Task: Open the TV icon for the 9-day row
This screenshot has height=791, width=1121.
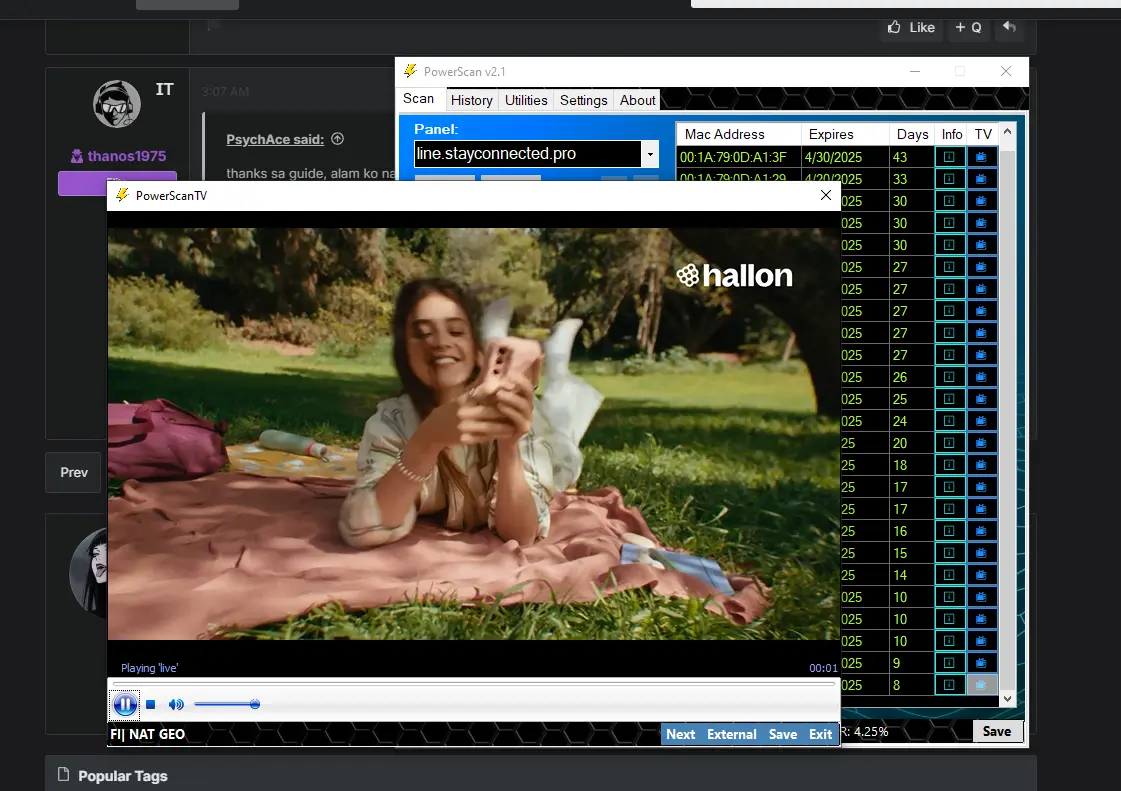Action: 982,663
